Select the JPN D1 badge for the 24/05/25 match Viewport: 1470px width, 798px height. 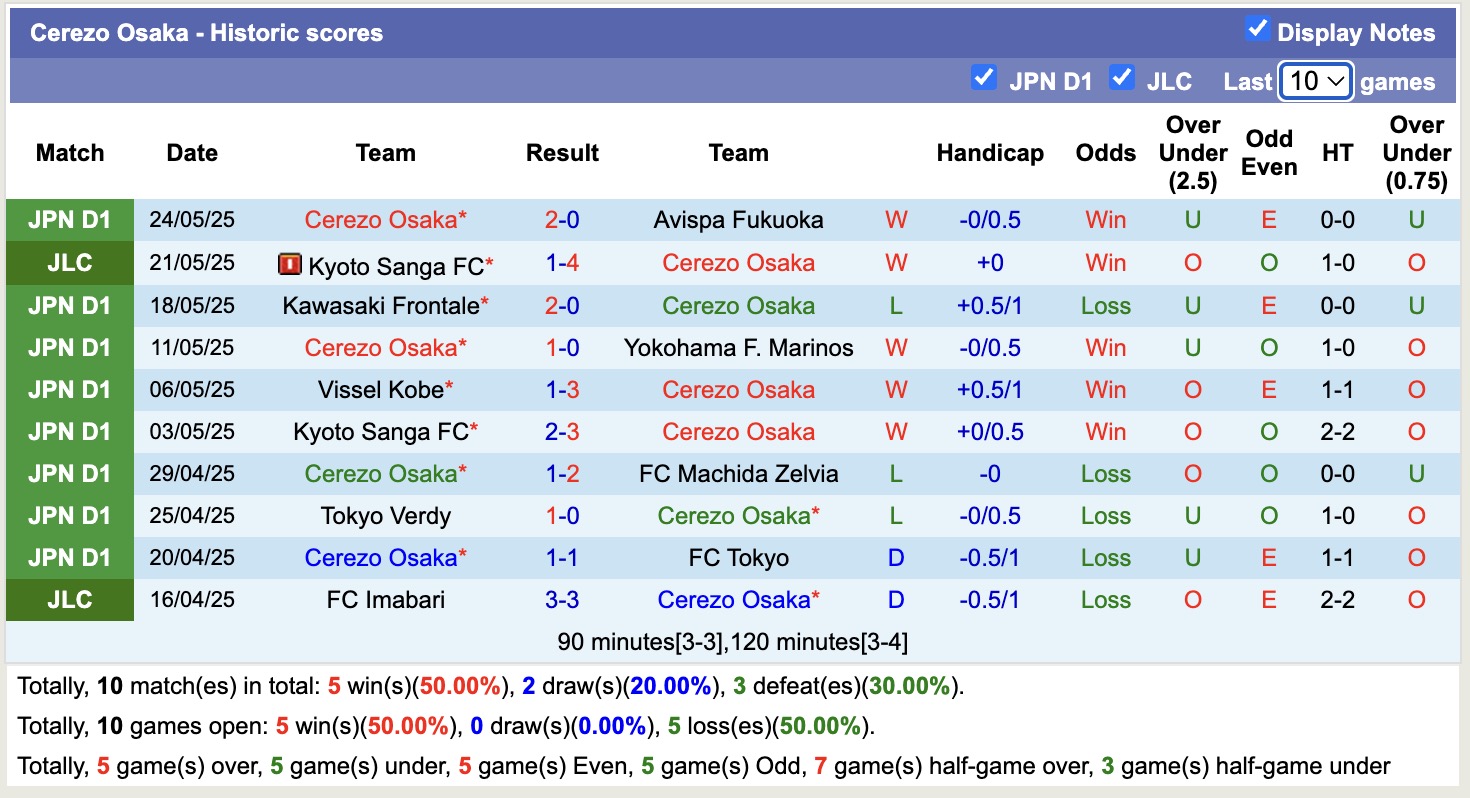69,219
